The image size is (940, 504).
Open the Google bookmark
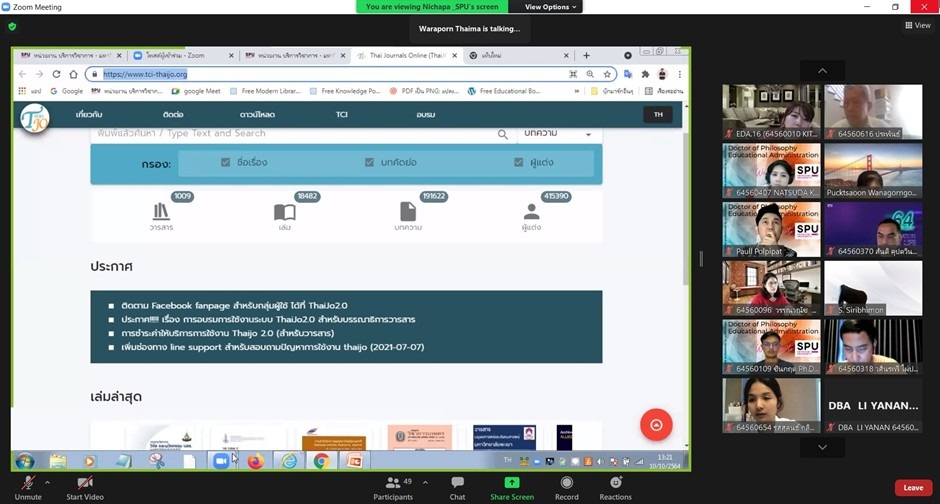coord(67,91)
